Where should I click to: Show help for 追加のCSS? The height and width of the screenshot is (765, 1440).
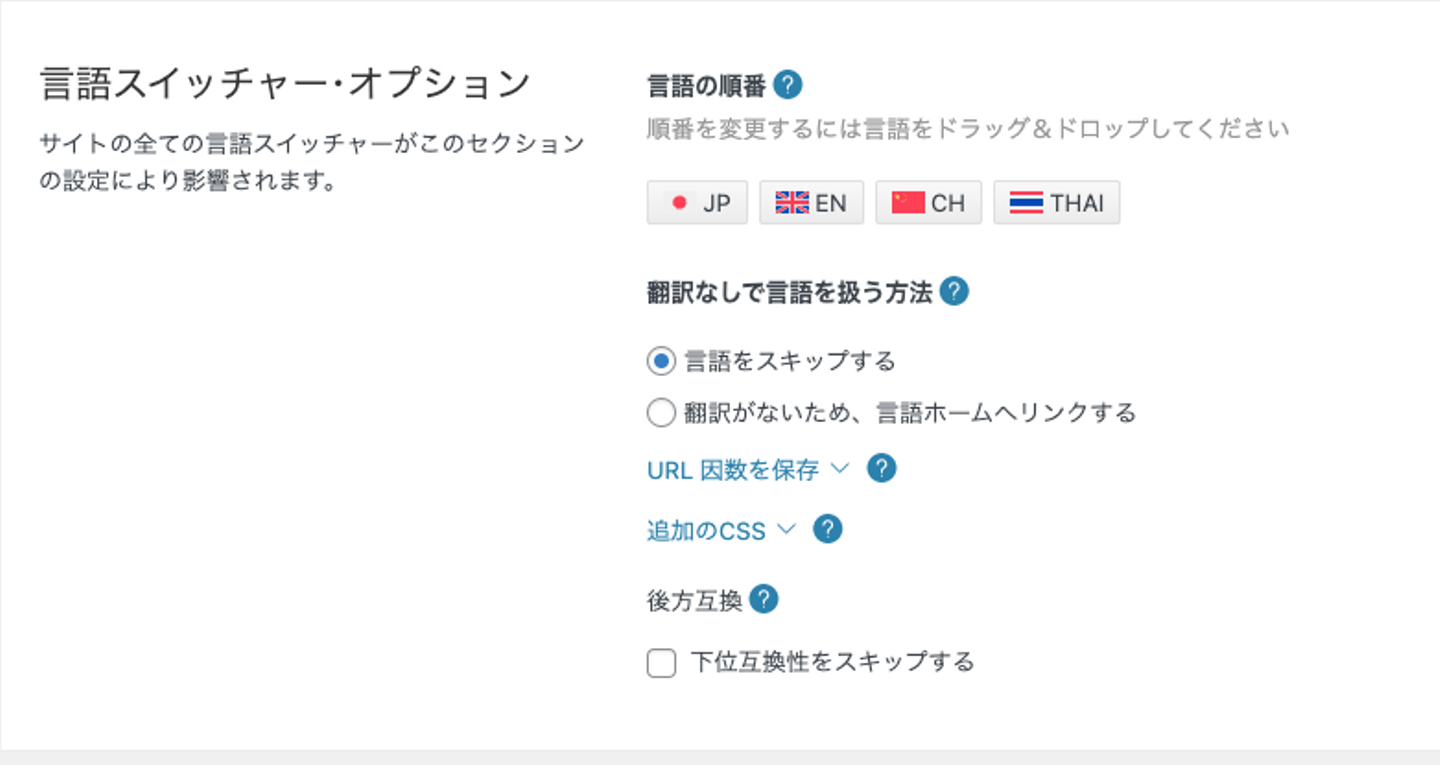coord(828,529)
